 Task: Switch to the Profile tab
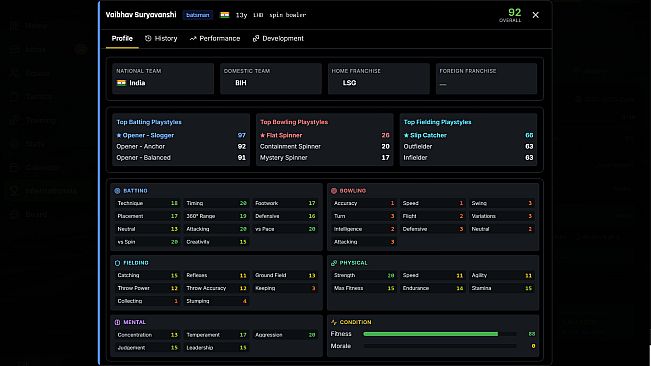coord(122,39)
